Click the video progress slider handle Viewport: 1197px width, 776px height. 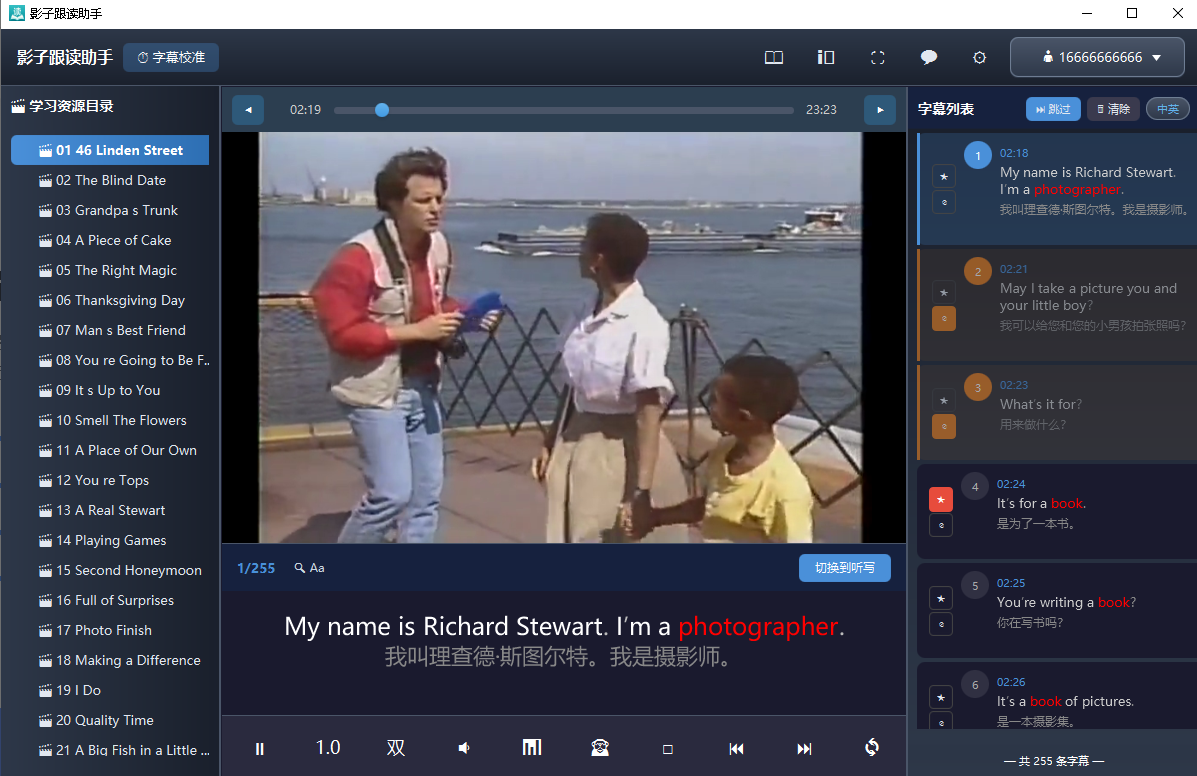coord(382,110)
